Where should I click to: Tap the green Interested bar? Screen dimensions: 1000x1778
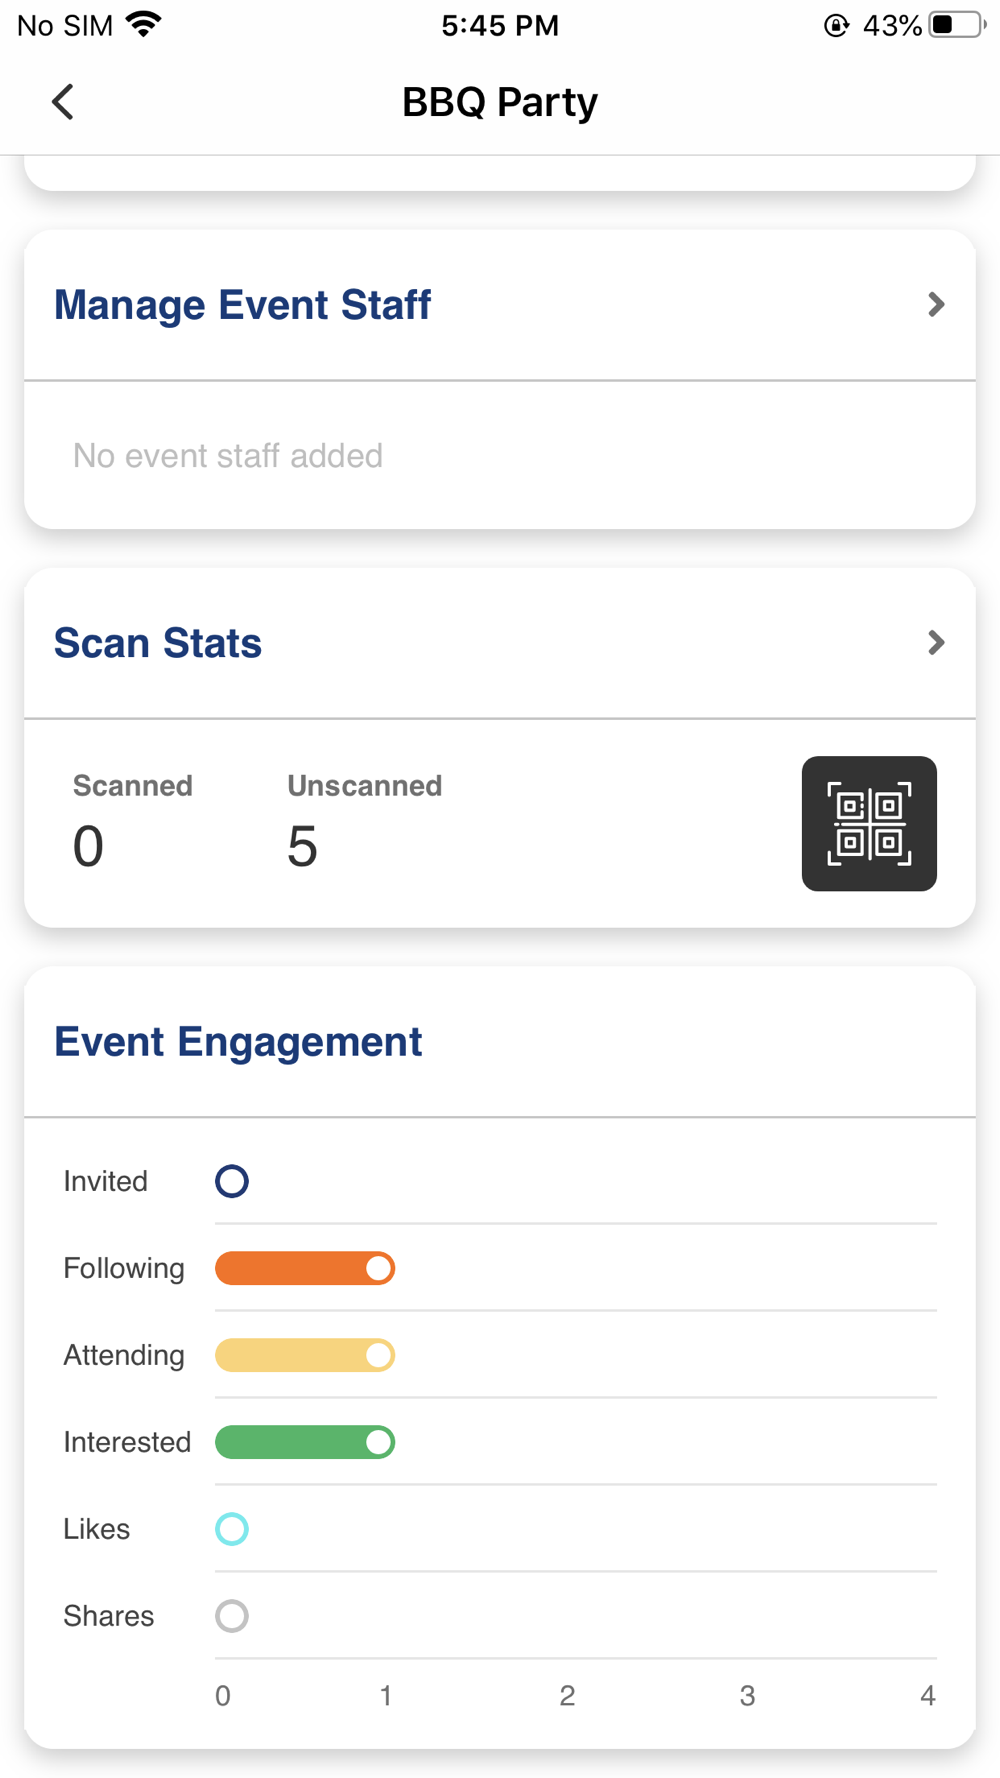point(305,1442)
